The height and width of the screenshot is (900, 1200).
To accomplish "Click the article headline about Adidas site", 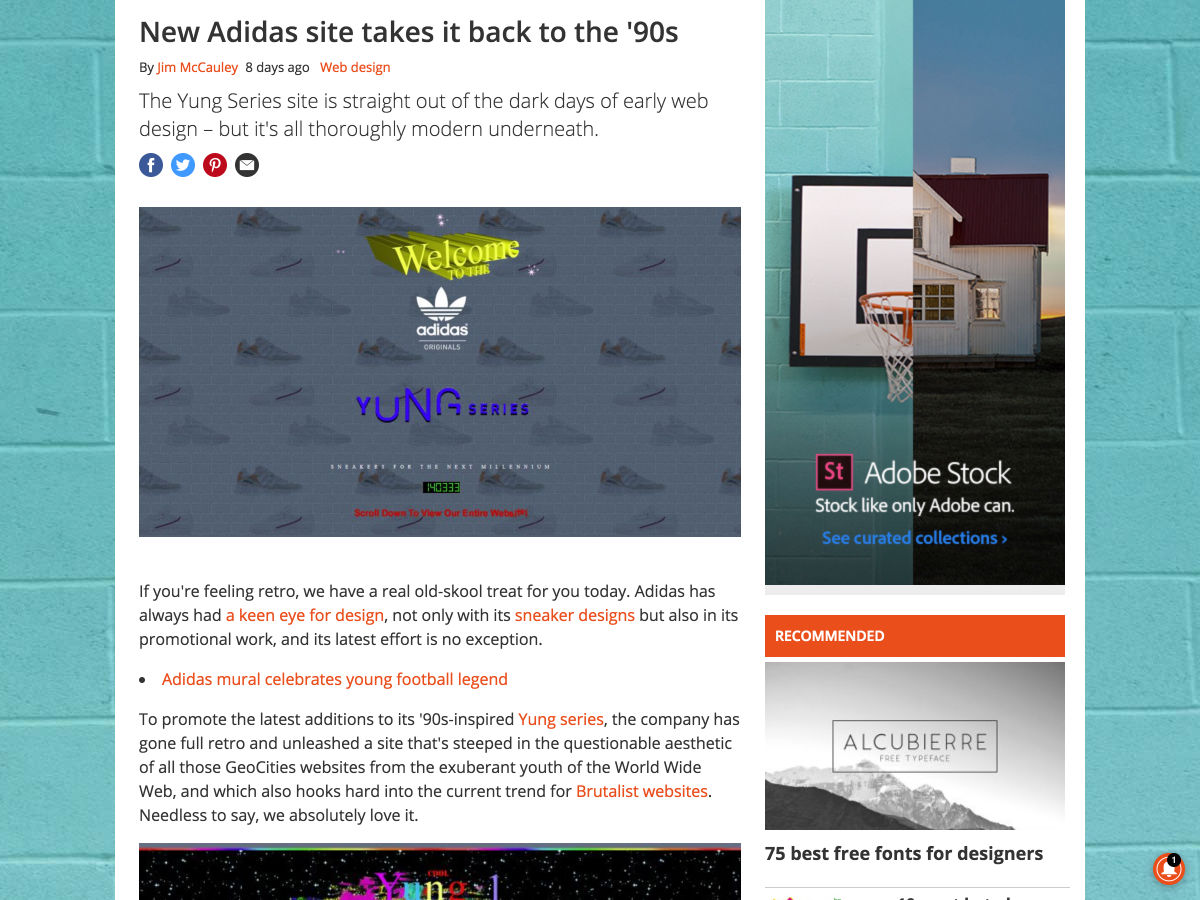I will coord(409,32).
